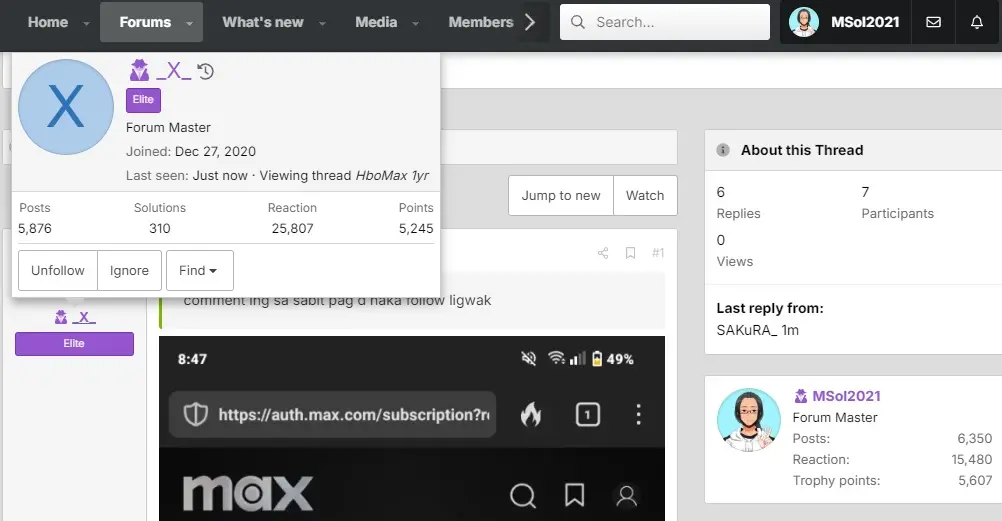Click the Unfollow button
Image resolution: width=1002 pixels, height=521 pixels.
58,270
